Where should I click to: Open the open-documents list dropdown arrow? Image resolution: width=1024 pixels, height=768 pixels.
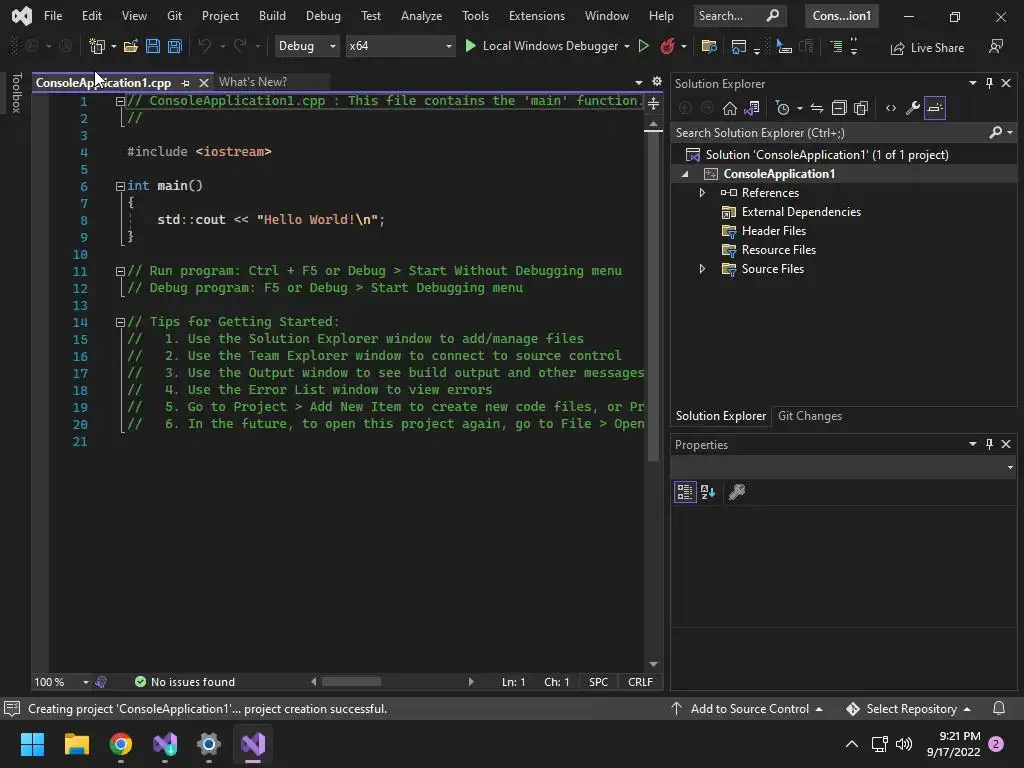coord(639,82)
